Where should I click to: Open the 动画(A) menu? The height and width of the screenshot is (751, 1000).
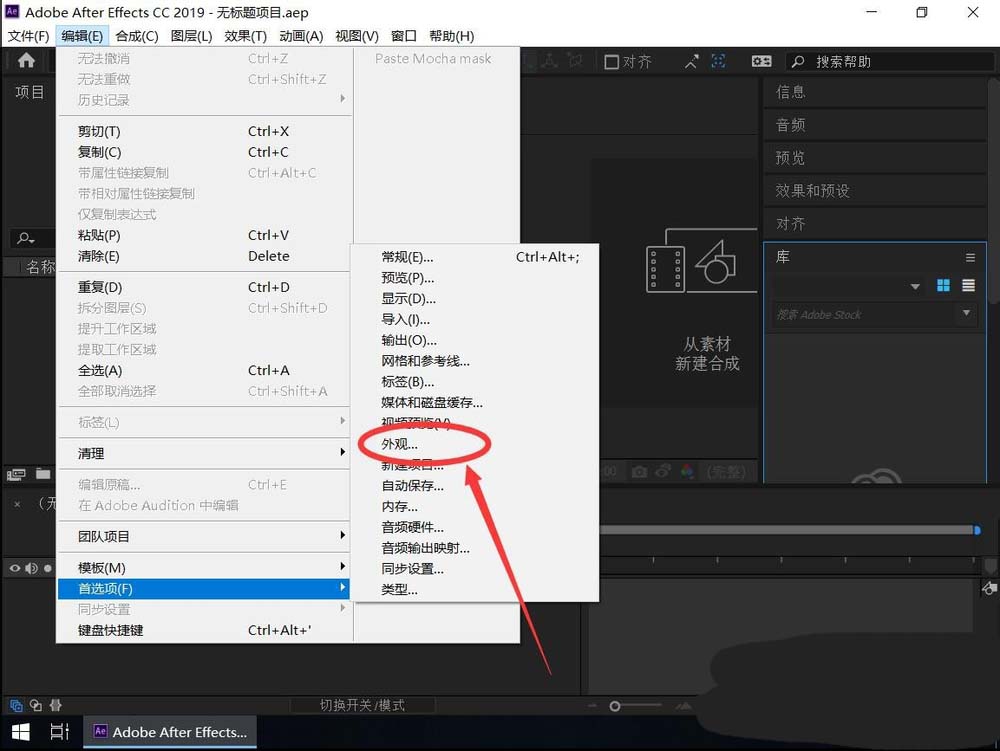301,36
